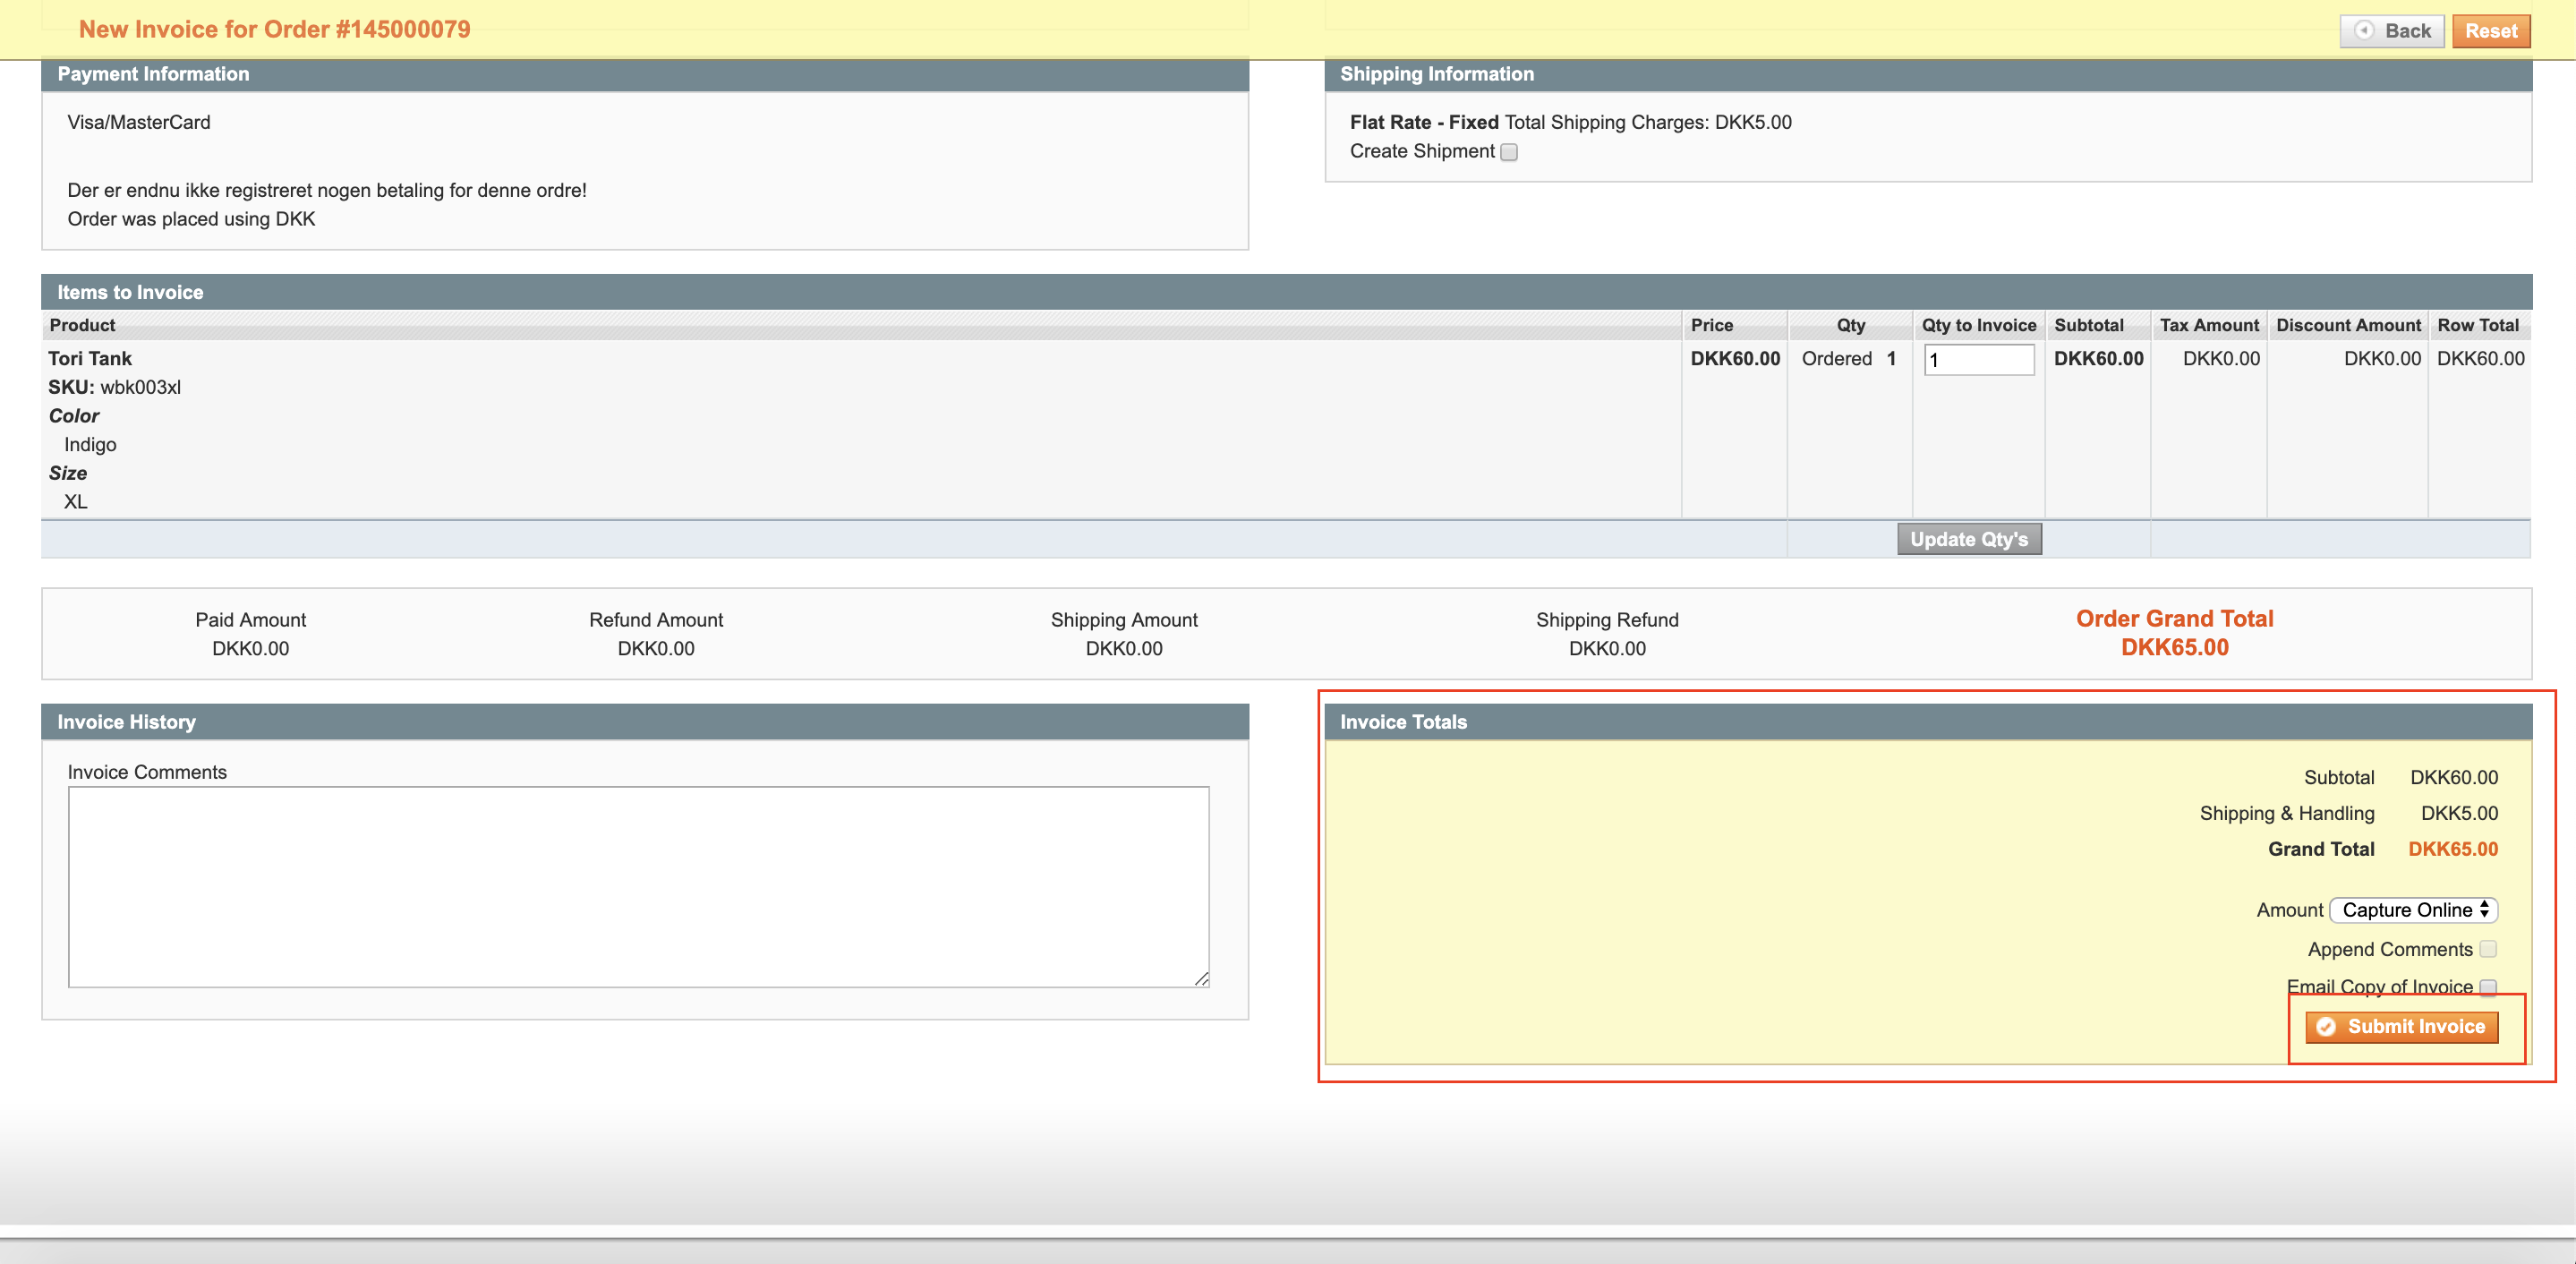Click the Discount Amount column header
Viewport: 2576px width, 1264px height.
(2348, 325)
